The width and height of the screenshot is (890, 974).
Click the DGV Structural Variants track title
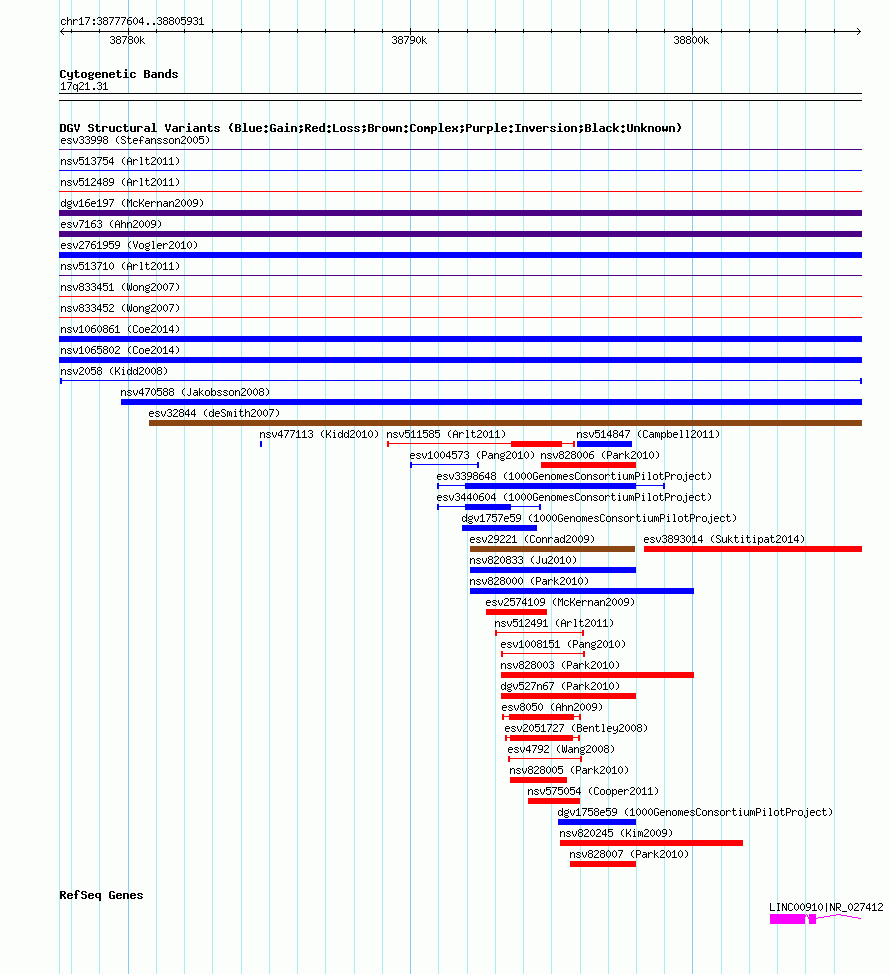pos(371,128)
